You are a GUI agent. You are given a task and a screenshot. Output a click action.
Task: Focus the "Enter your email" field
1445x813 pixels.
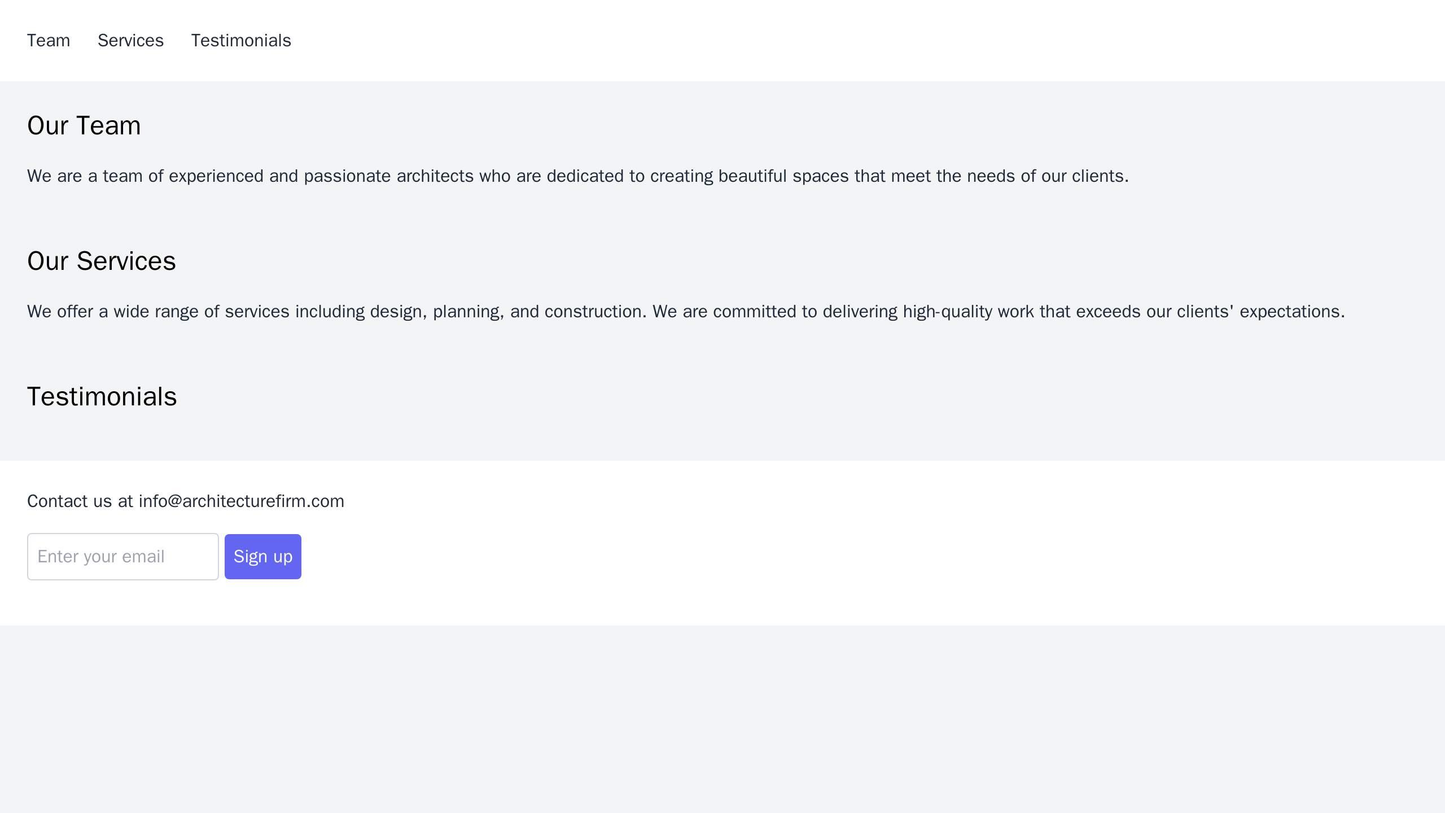122,557
